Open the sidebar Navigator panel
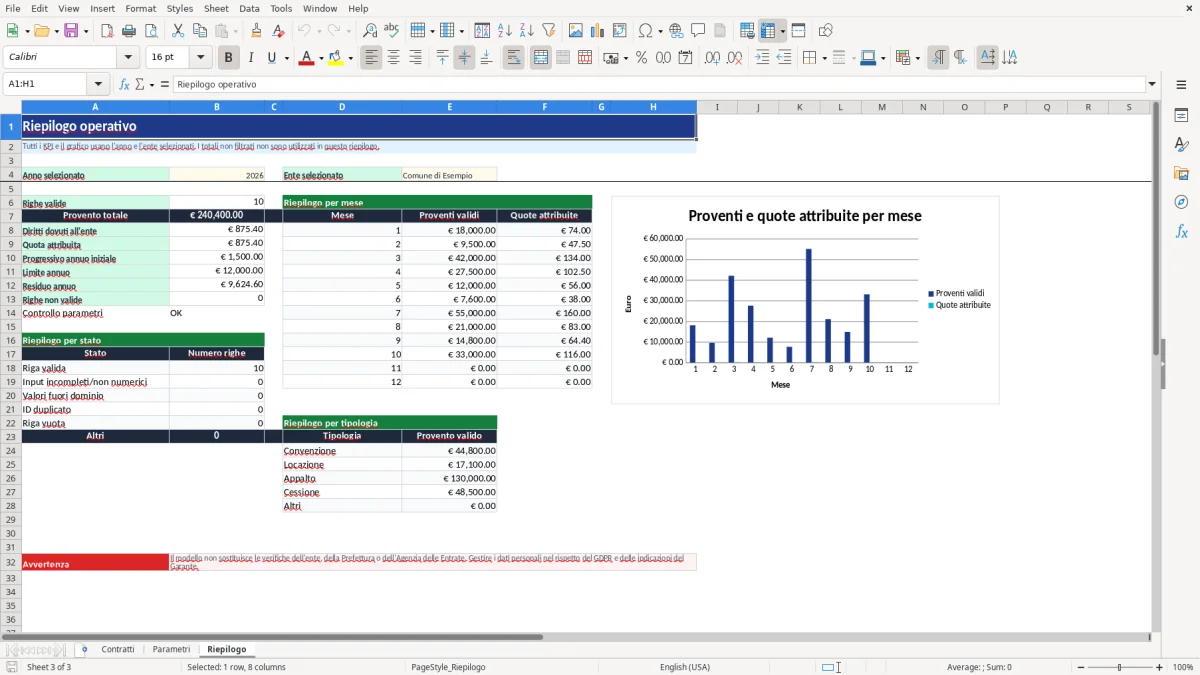1200x675 pixels. click(x=1181, y=202)
